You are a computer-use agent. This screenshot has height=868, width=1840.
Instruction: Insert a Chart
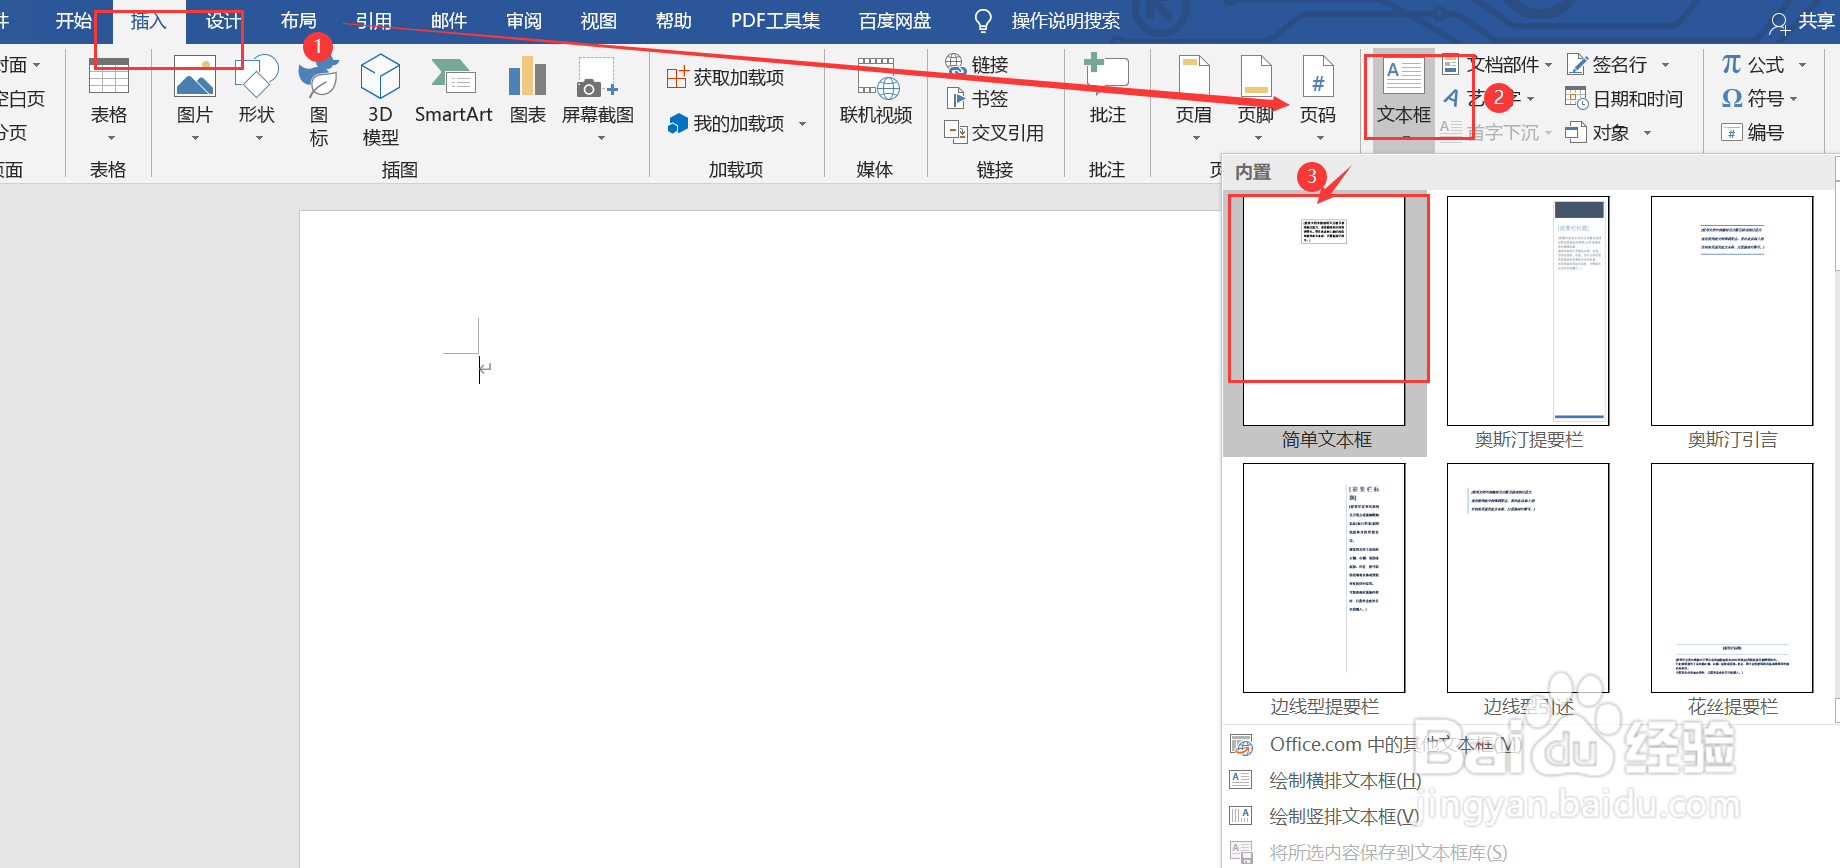pos(528,92)
